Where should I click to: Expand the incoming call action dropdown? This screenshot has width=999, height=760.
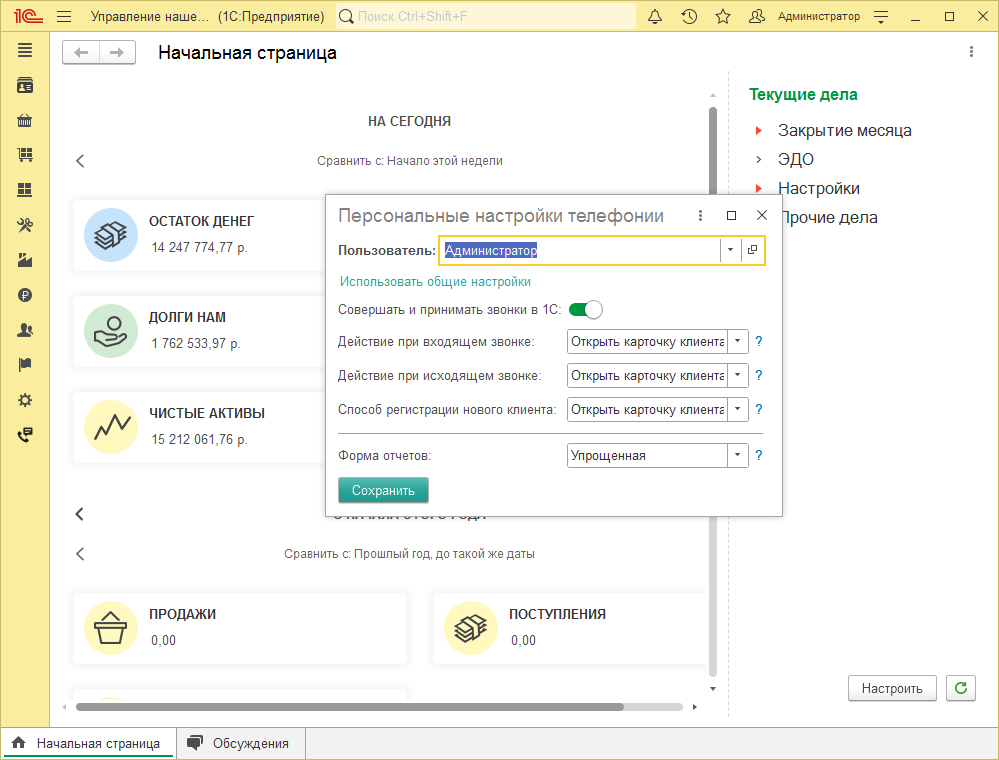click(737, 341)
